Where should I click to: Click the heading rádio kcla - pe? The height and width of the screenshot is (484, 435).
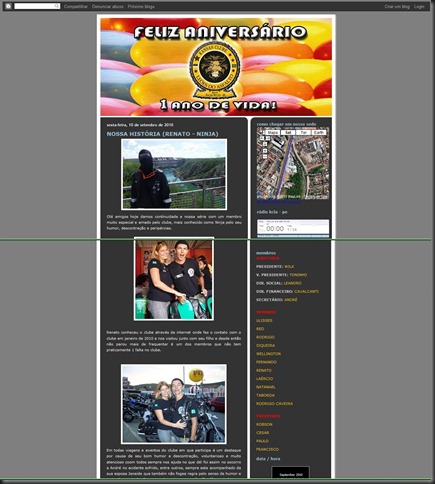[272, 212]
